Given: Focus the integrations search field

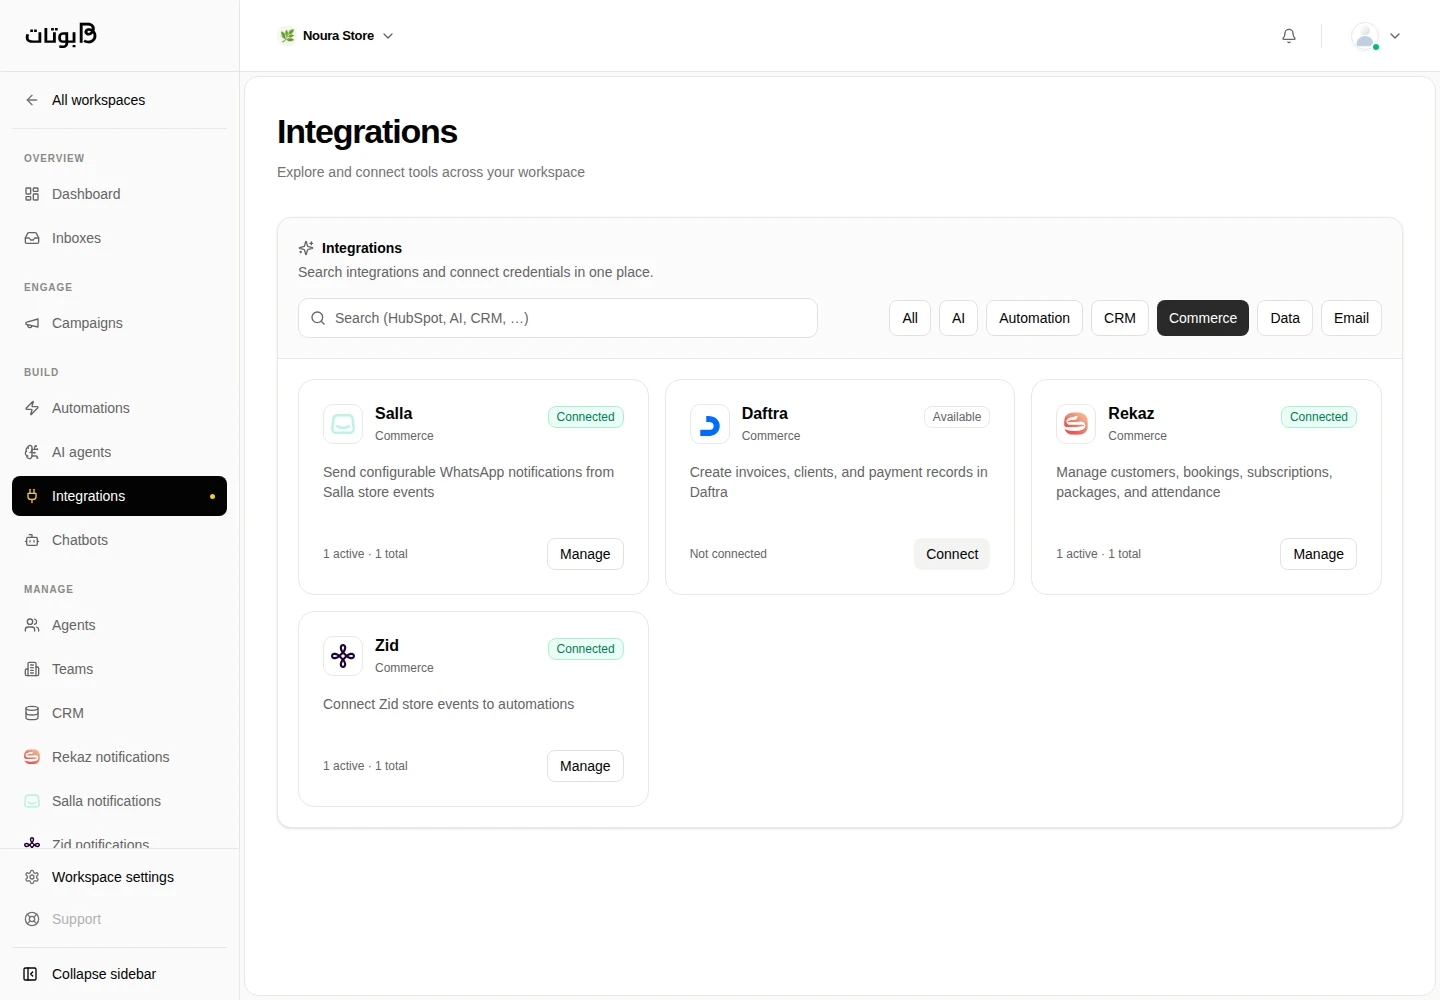Looking at the screenshot, I should [558, 318].
